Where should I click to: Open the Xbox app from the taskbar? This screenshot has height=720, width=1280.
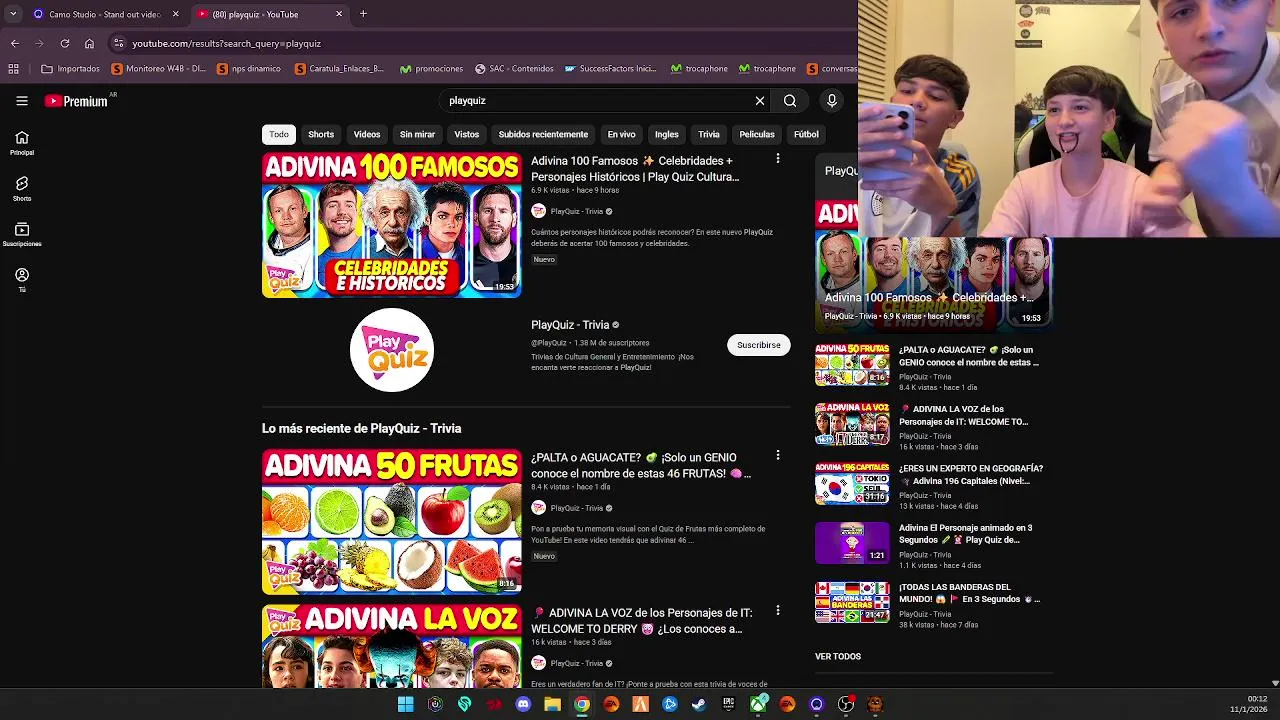[758, 705]
